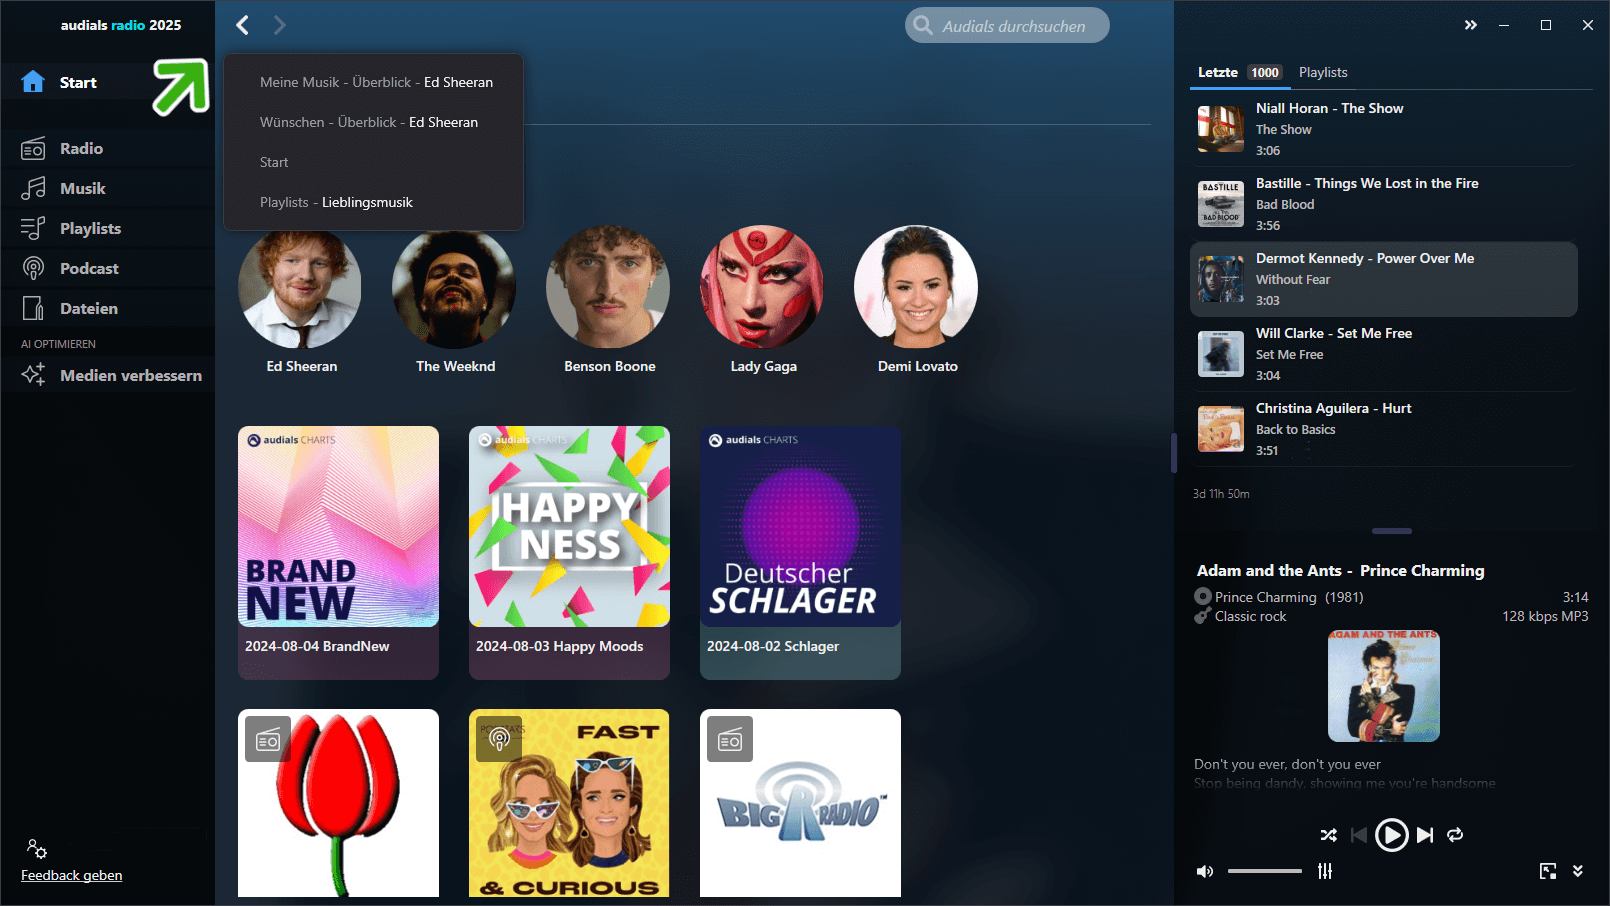1610x906 pixels.
Task: Open Ed Sheeran artist portrait
Action: (x=300, y=287)
